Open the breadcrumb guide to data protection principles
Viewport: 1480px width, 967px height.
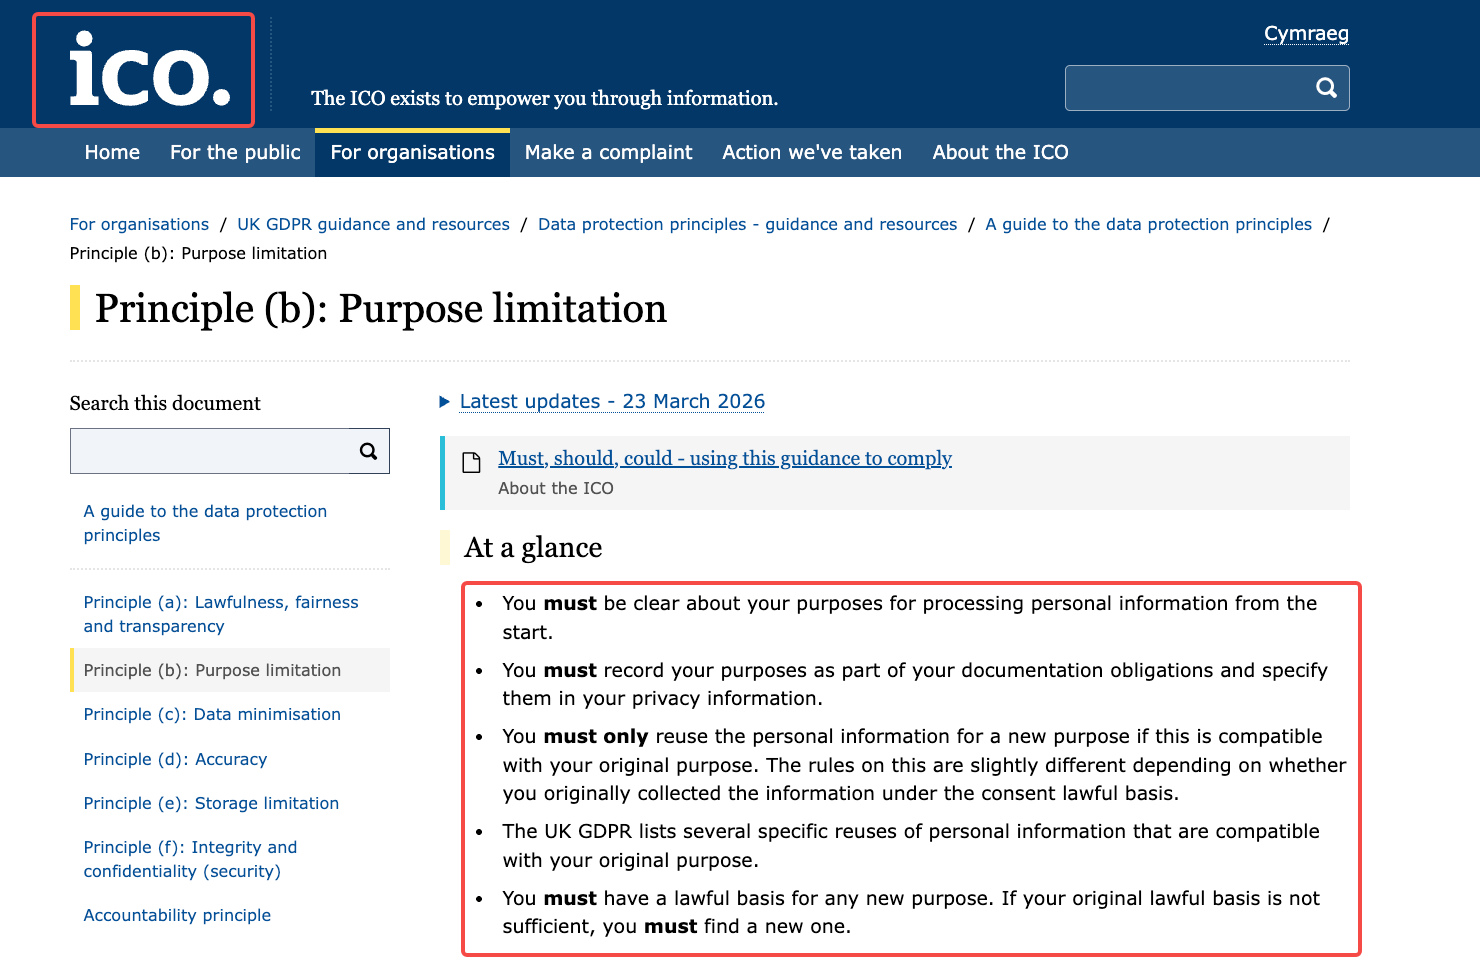click(x=1148, y=224)
